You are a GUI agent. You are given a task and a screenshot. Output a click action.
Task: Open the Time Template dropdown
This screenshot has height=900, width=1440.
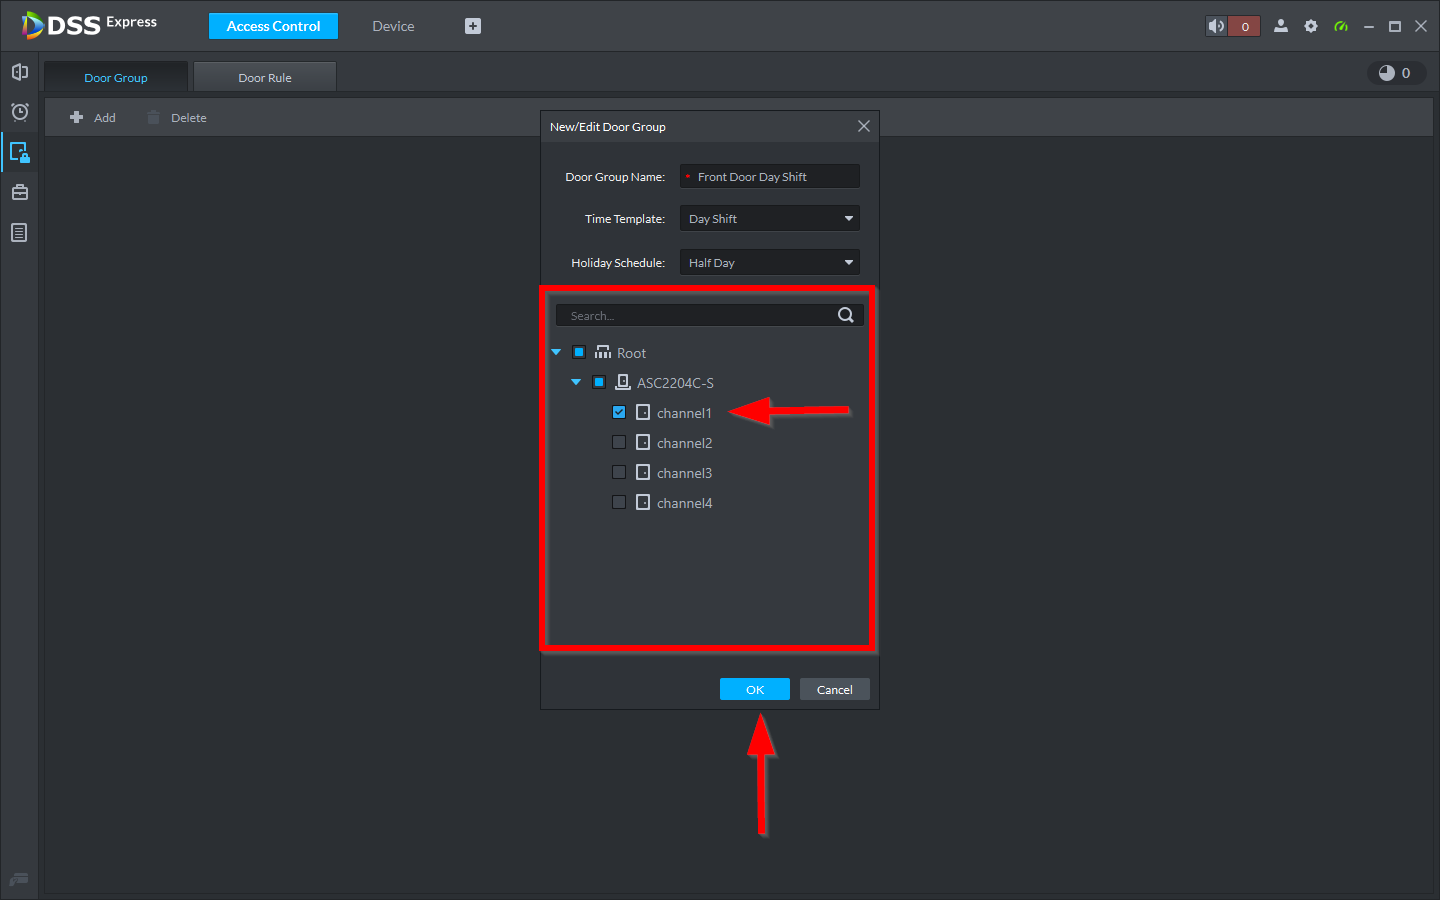click(x=769, y=219)
